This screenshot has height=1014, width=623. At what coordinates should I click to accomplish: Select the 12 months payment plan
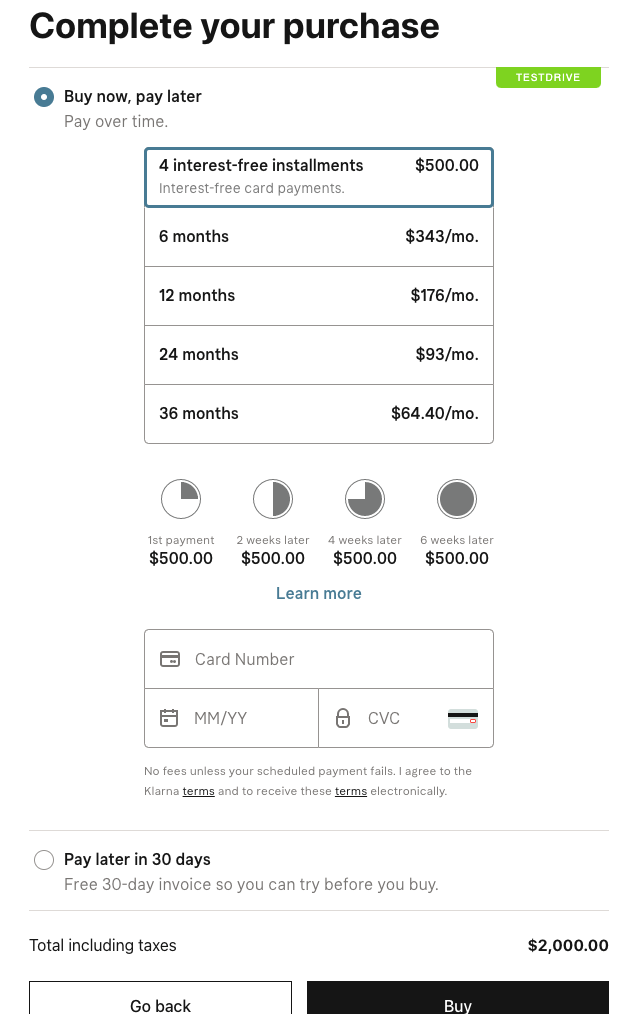[318, 296]
